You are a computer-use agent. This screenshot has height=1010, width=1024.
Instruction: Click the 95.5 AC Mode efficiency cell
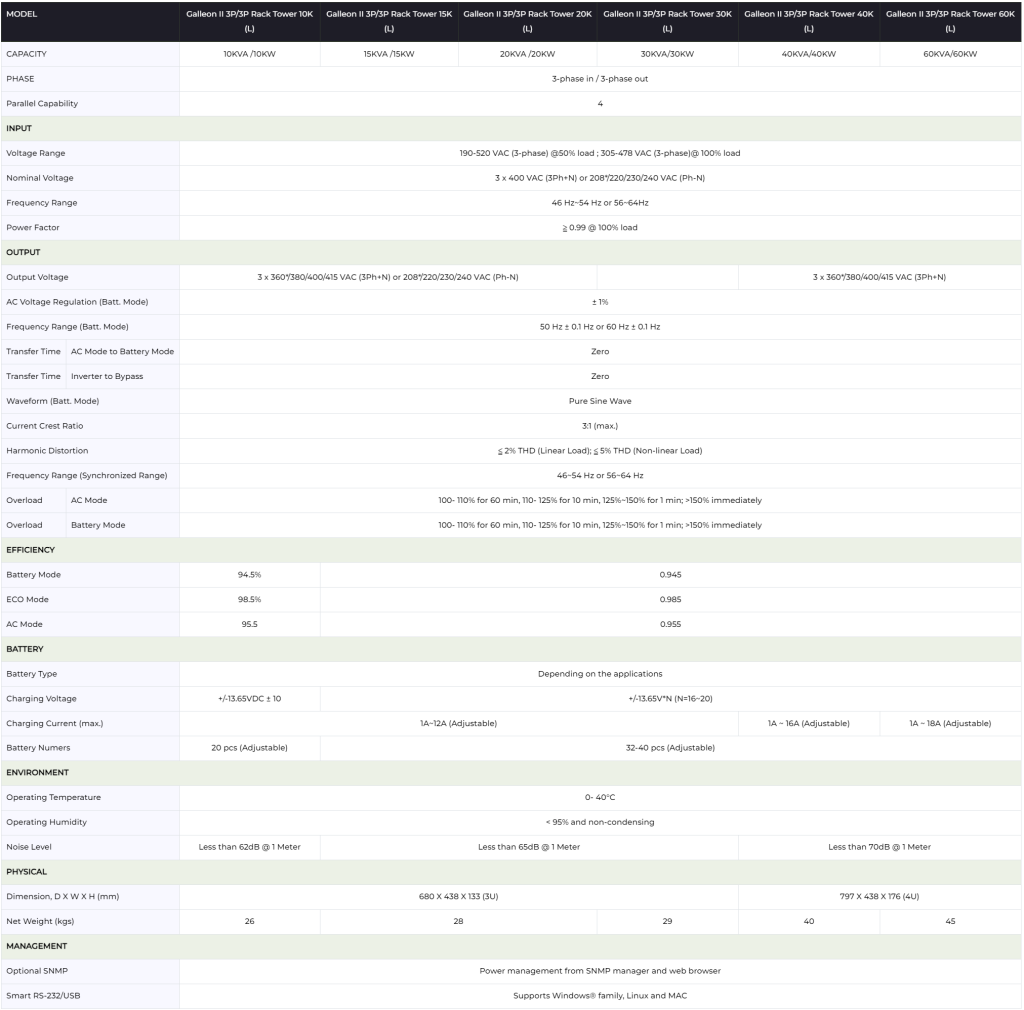coord(249,625)
